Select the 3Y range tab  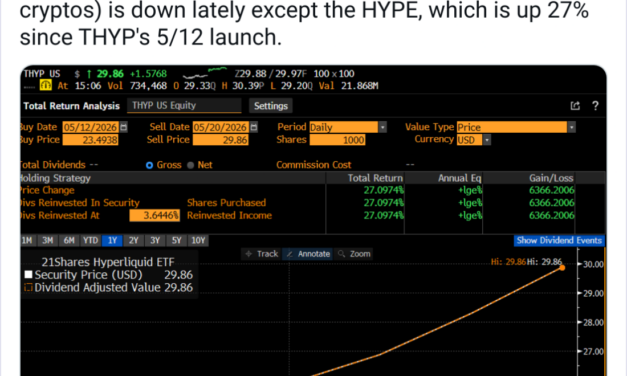tap(155, 240)
